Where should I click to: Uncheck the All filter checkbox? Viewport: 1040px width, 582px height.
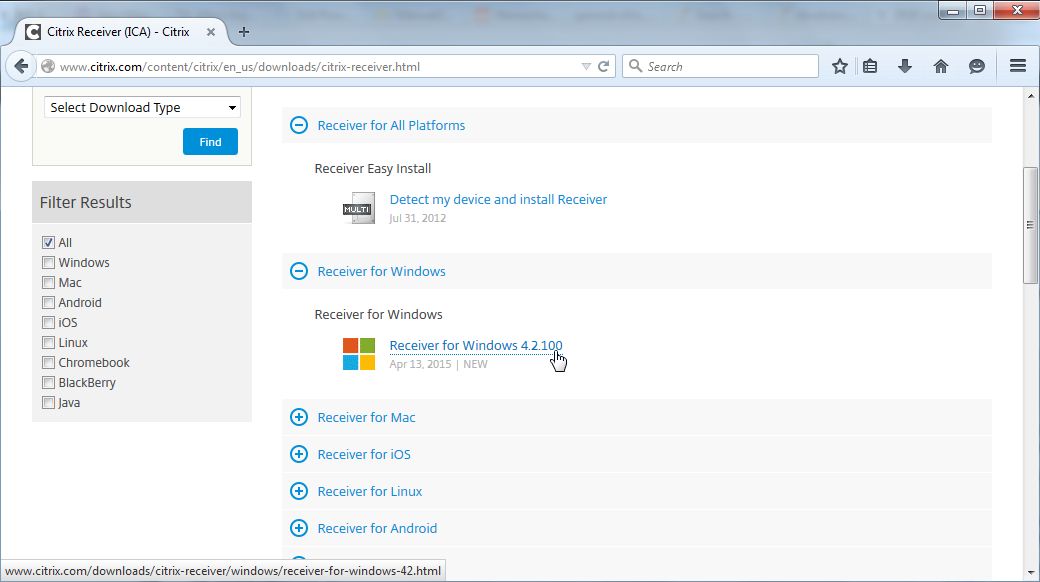pyautogui.click(x=48, y=243)
